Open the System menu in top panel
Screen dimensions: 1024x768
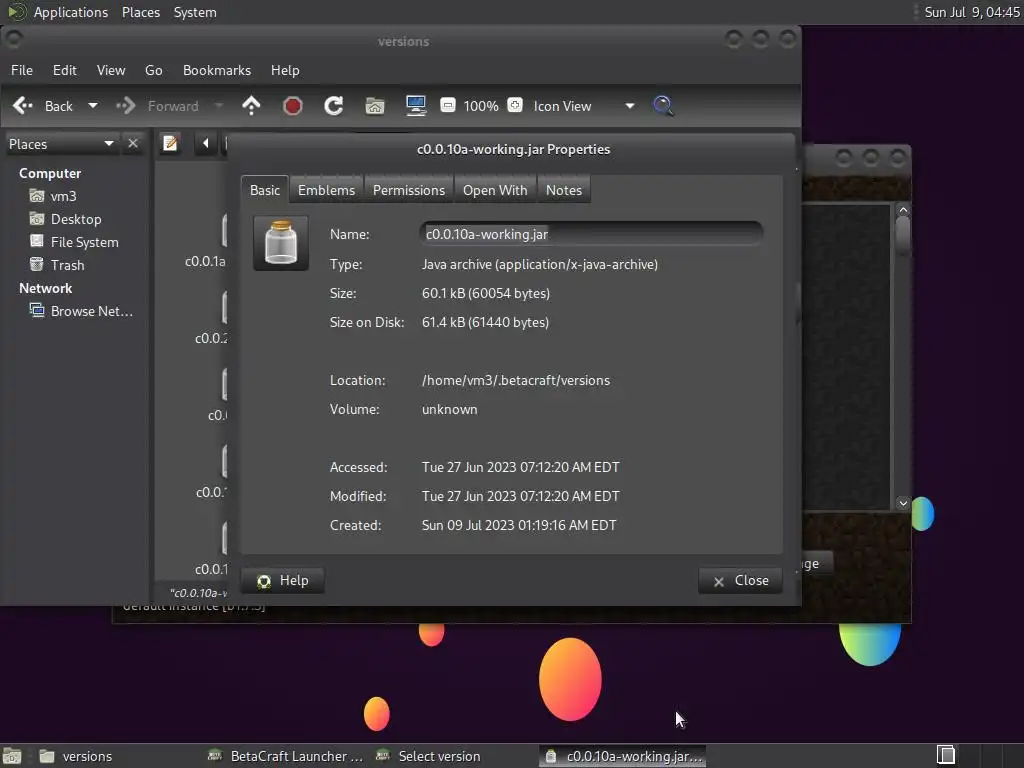[195, 12]
